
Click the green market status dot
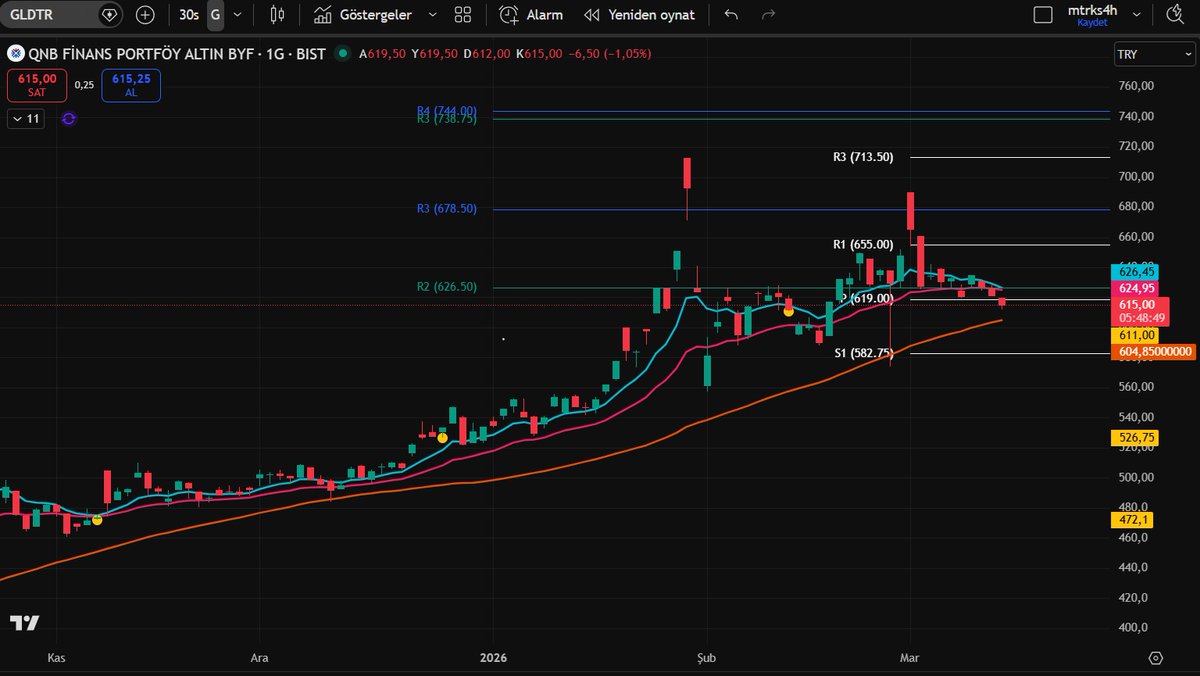344,54
